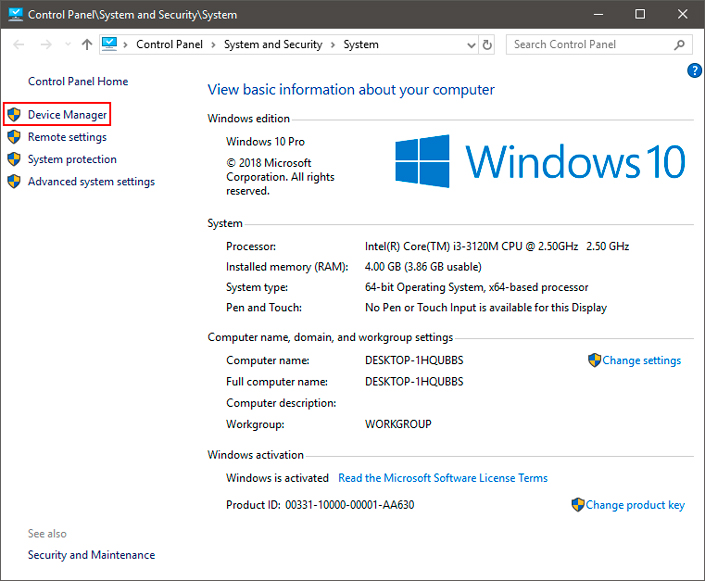Refresh the Control Panel view
The width and height of the screenshot is (705, 581).
[487, 45]
